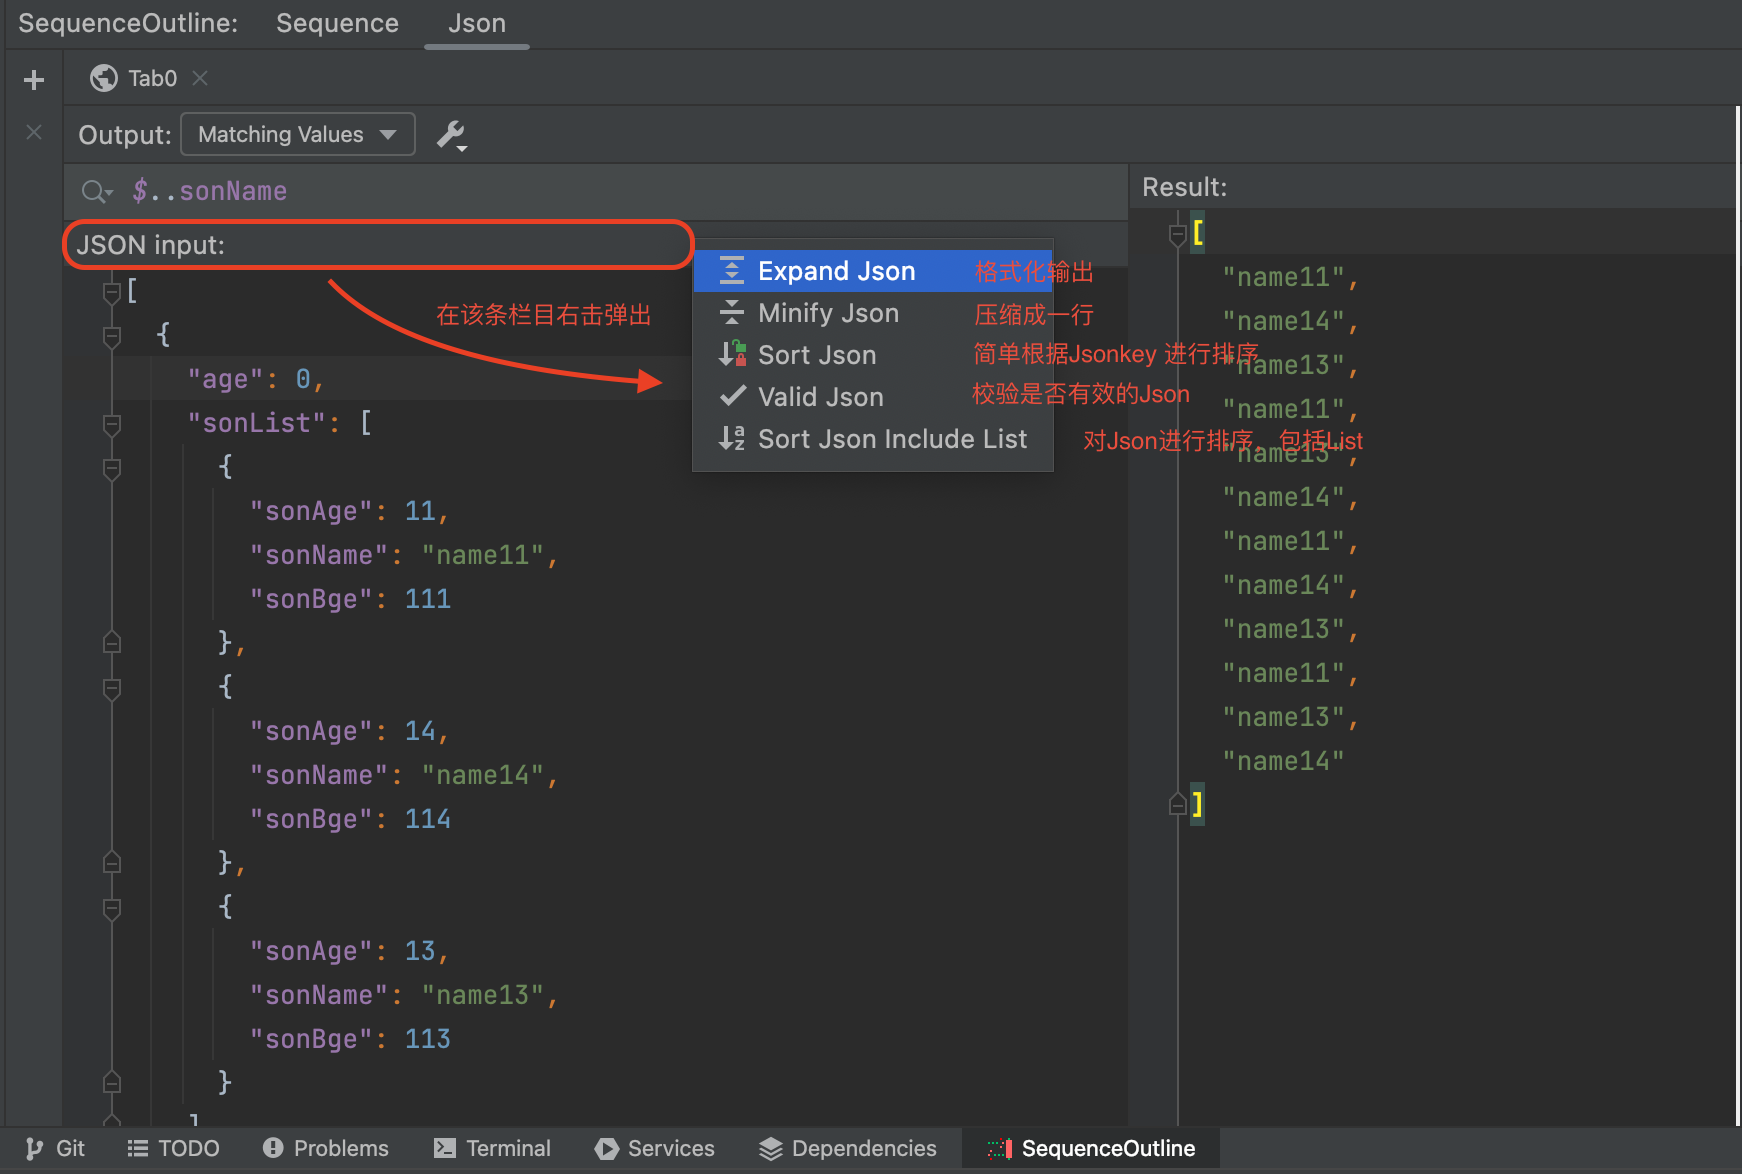
Task: Click the "sonAge": 14 line
Action: 349,731
